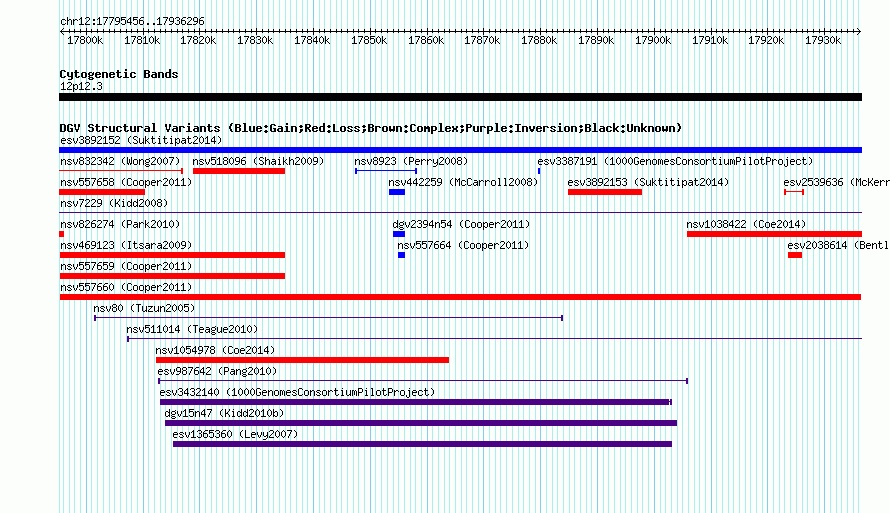Open the esv2038614 variant label

pos(838,245)
